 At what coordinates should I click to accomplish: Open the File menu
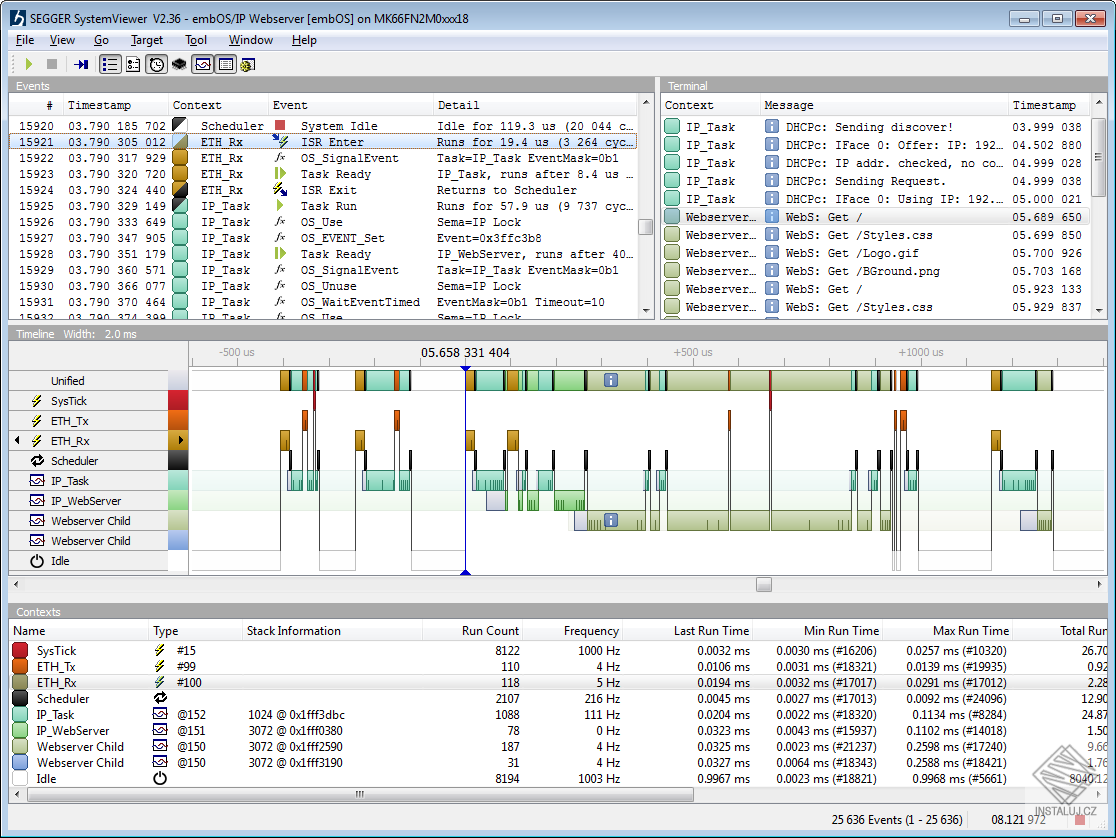click(x=25, y=40)
